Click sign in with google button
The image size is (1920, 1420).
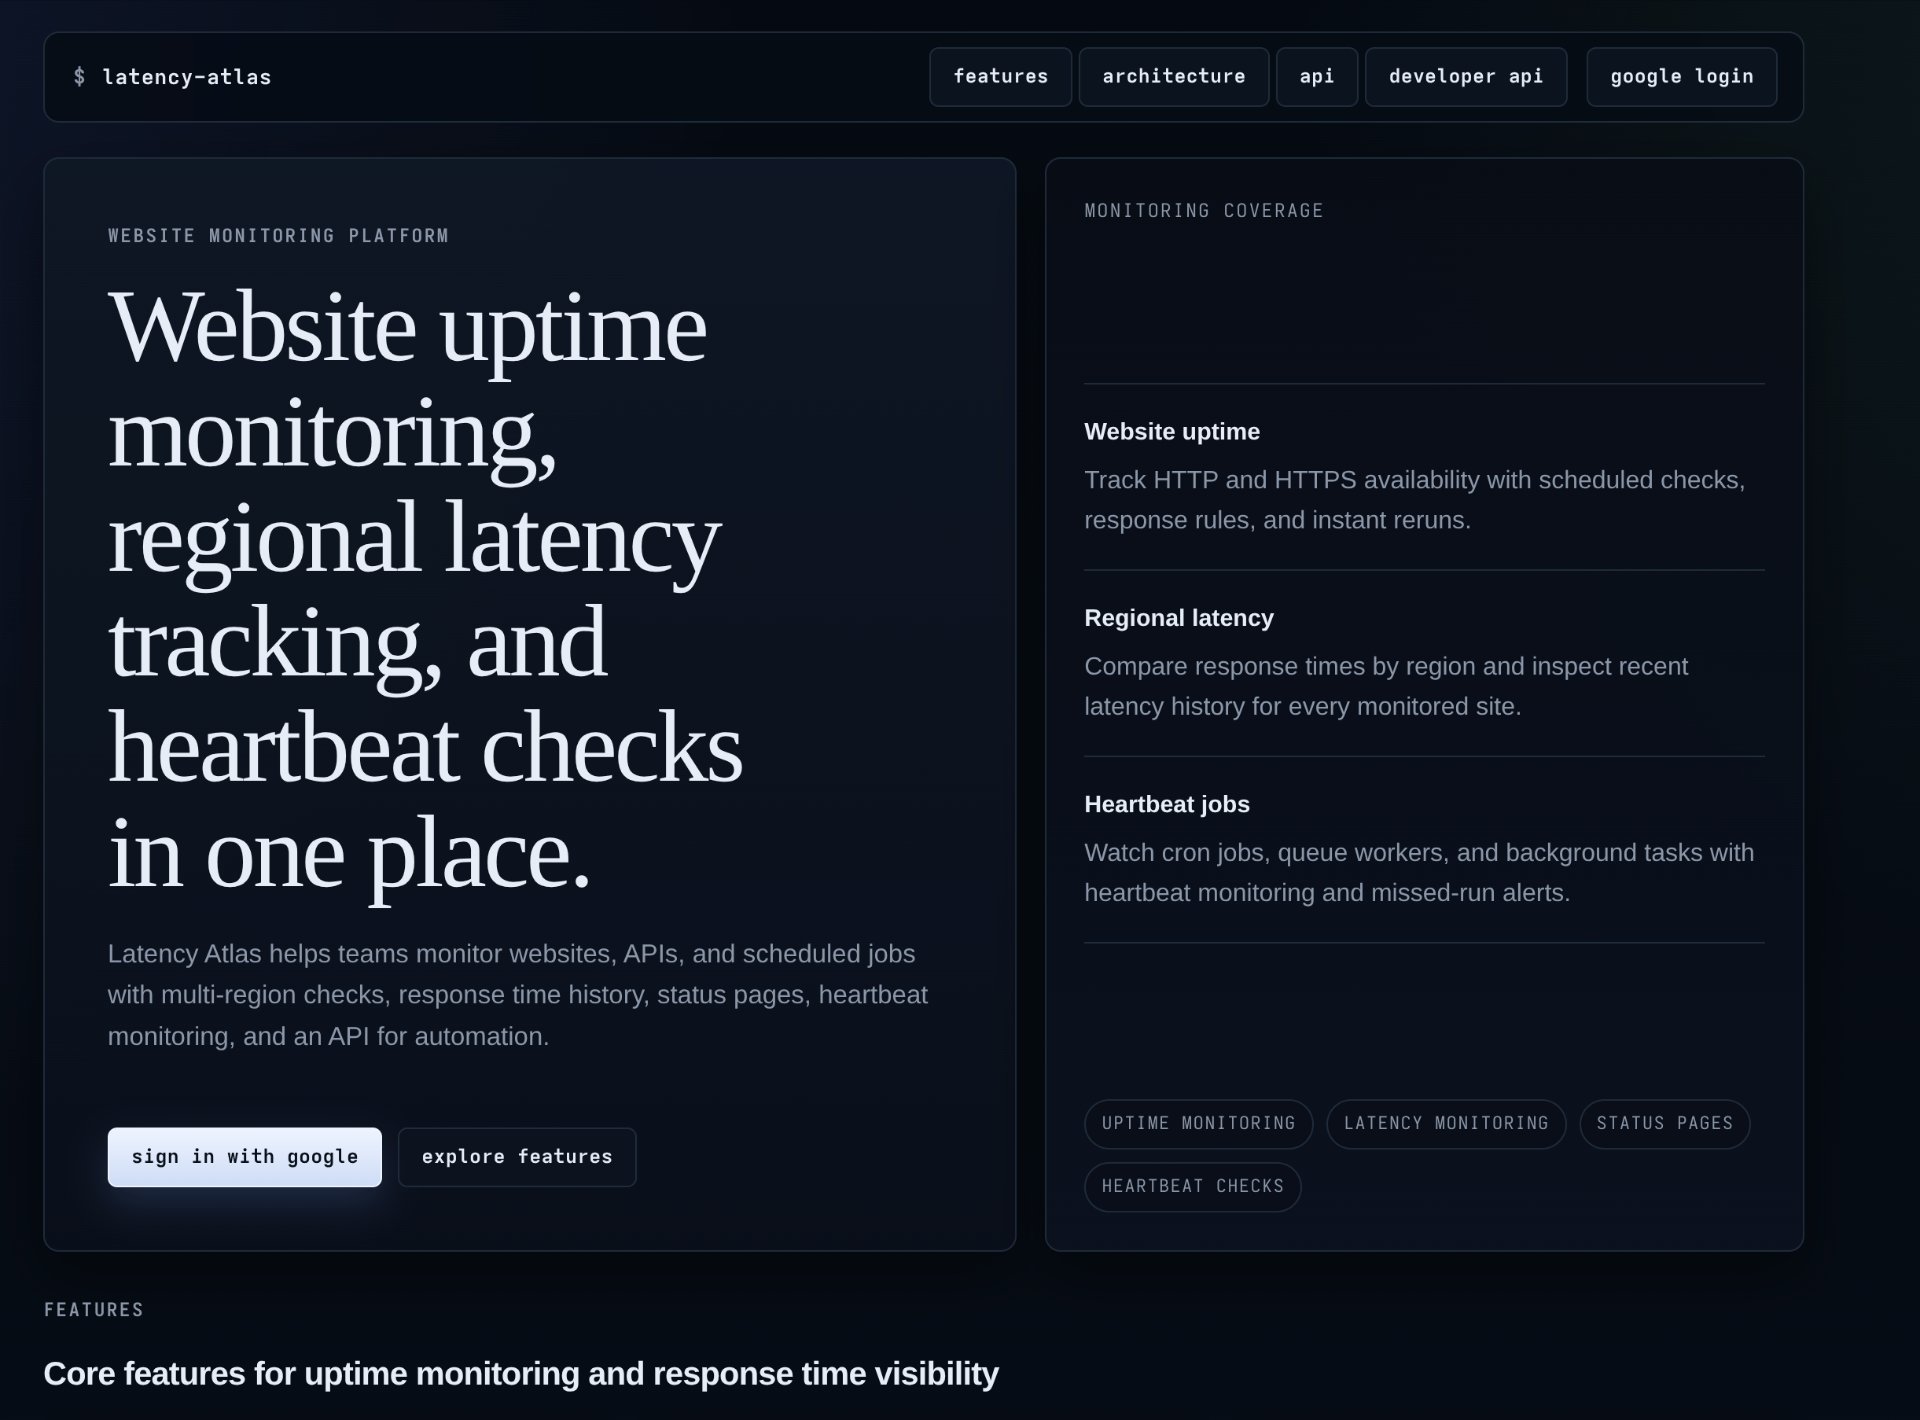pyautogui.click(x=244, y=1157)
